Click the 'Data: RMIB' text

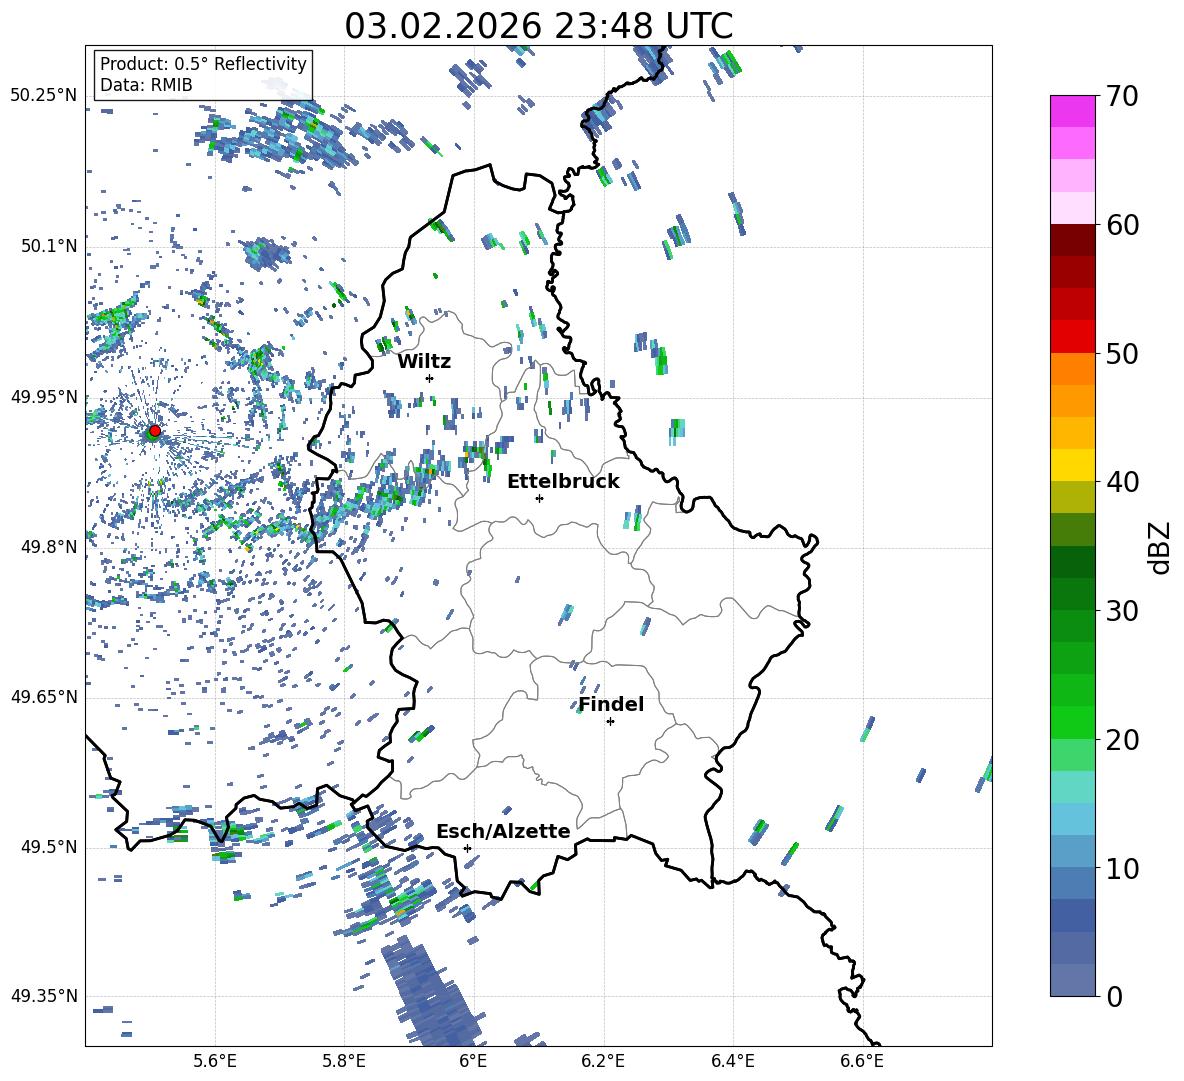click(x=146, y=85)
